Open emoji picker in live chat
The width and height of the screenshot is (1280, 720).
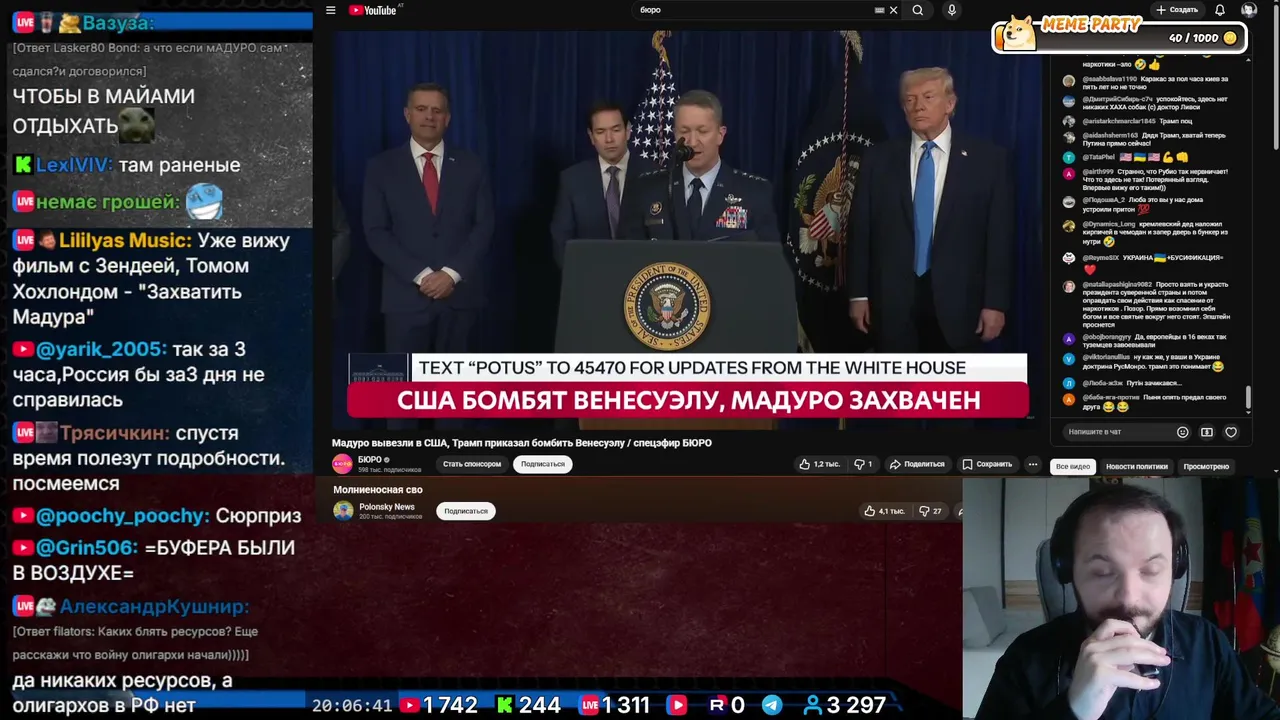pyautogui.click(x=1182, y=432)
